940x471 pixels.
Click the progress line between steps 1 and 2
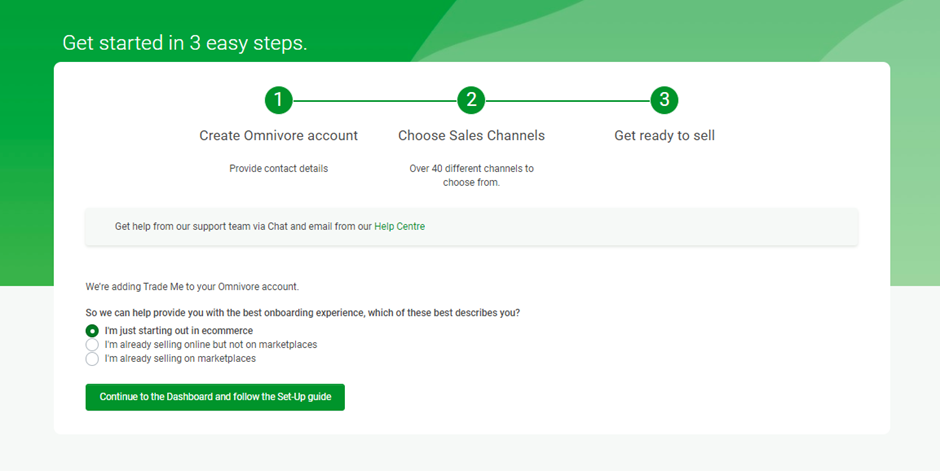(x=375, y=100)
